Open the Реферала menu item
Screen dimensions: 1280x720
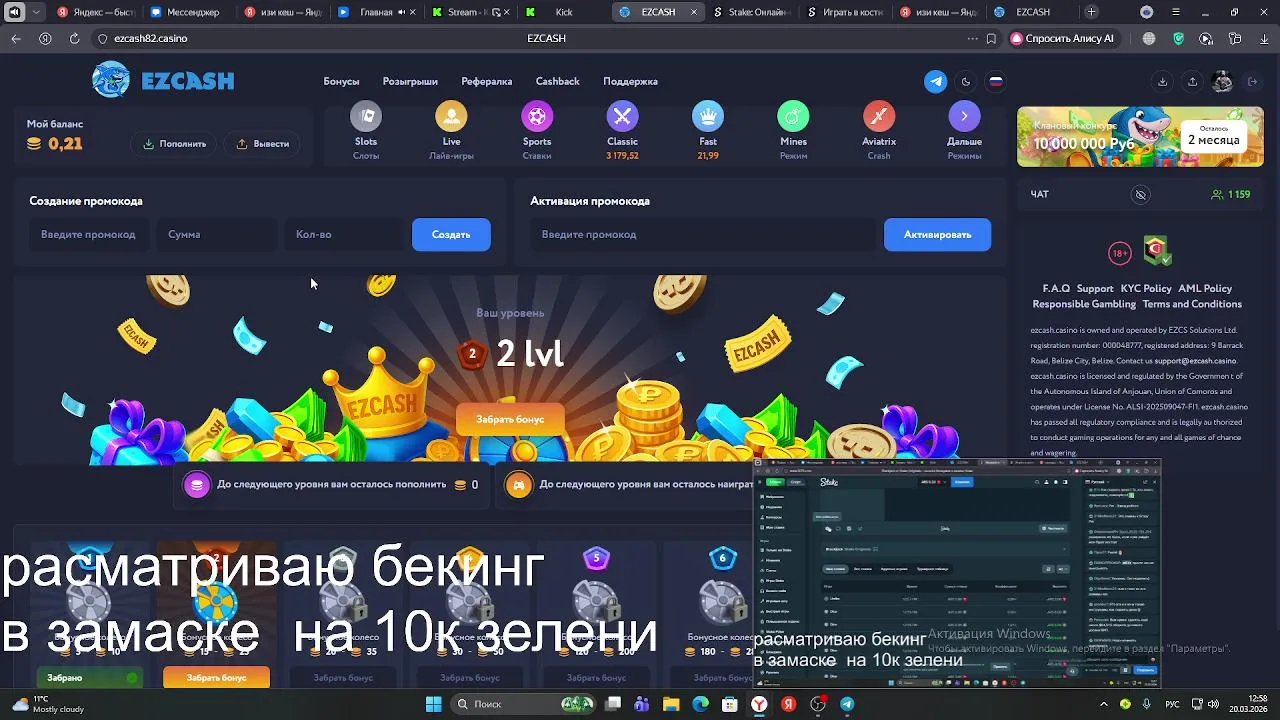486,82
